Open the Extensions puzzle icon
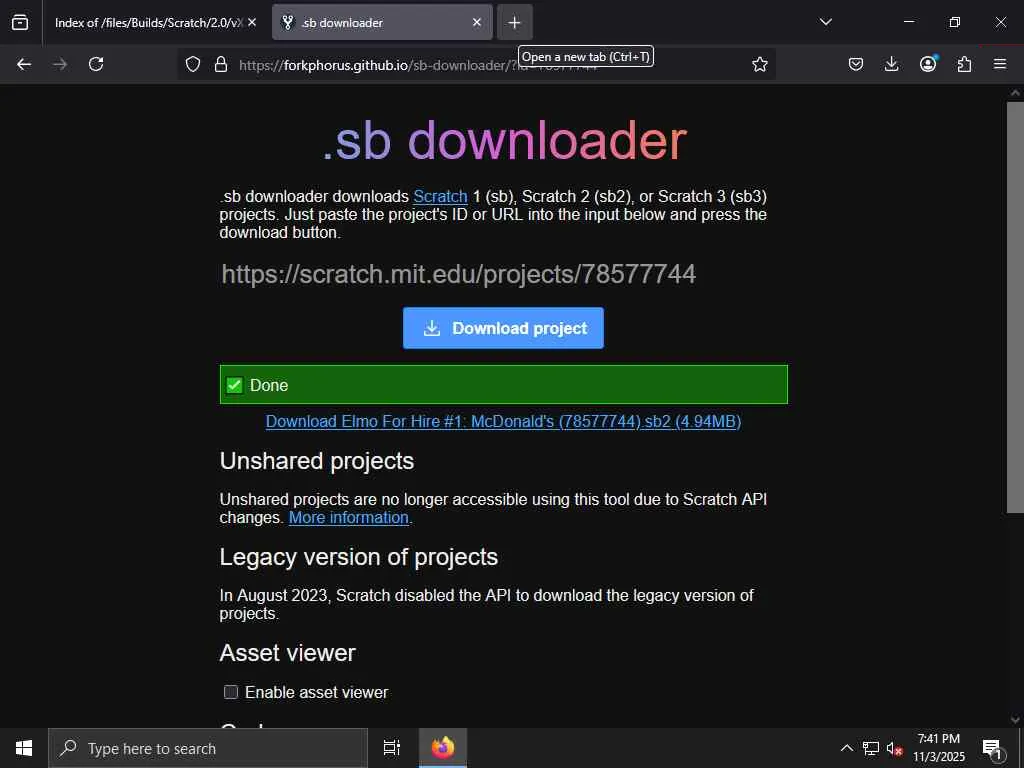The image size is (1024, 768). click(x=964, y=64)
